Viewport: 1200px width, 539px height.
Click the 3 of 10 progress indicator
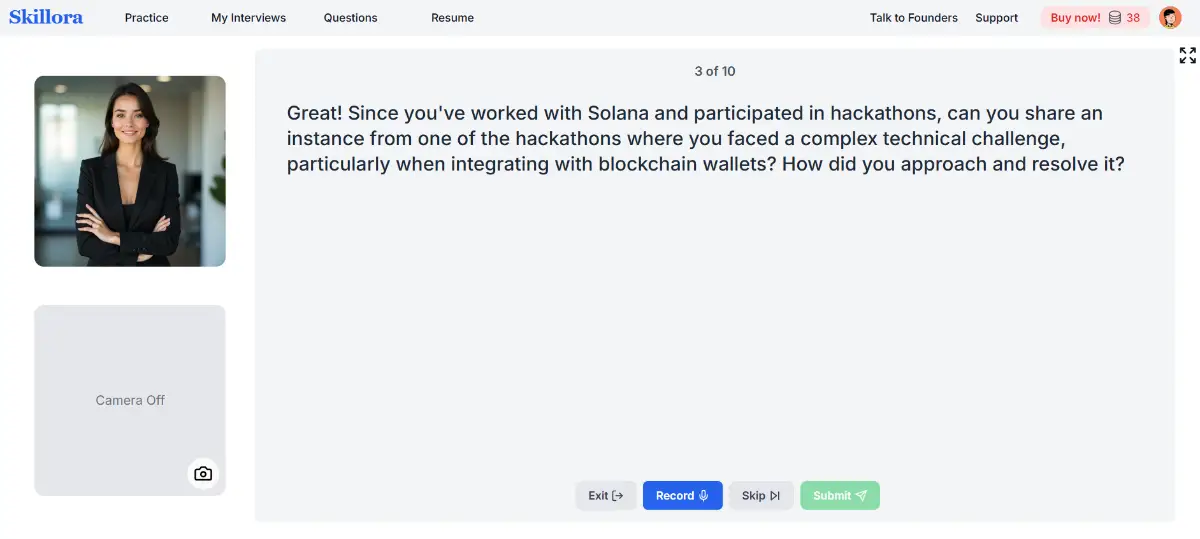714,71
